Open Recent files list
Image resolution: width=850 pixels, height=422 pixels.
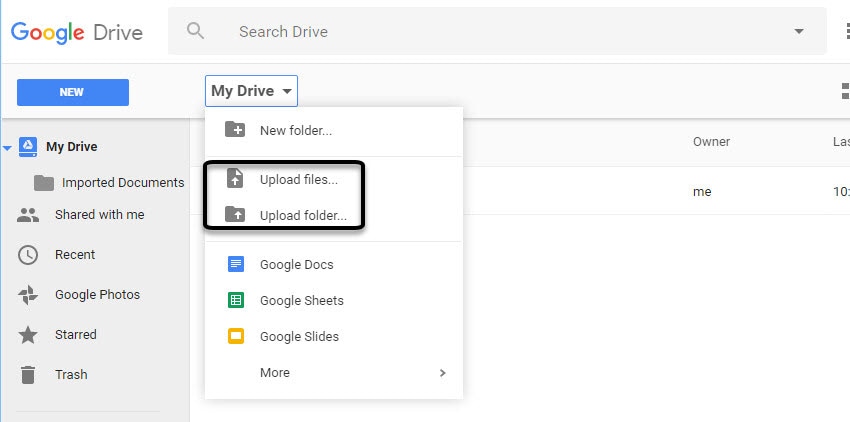pos(75,255)
